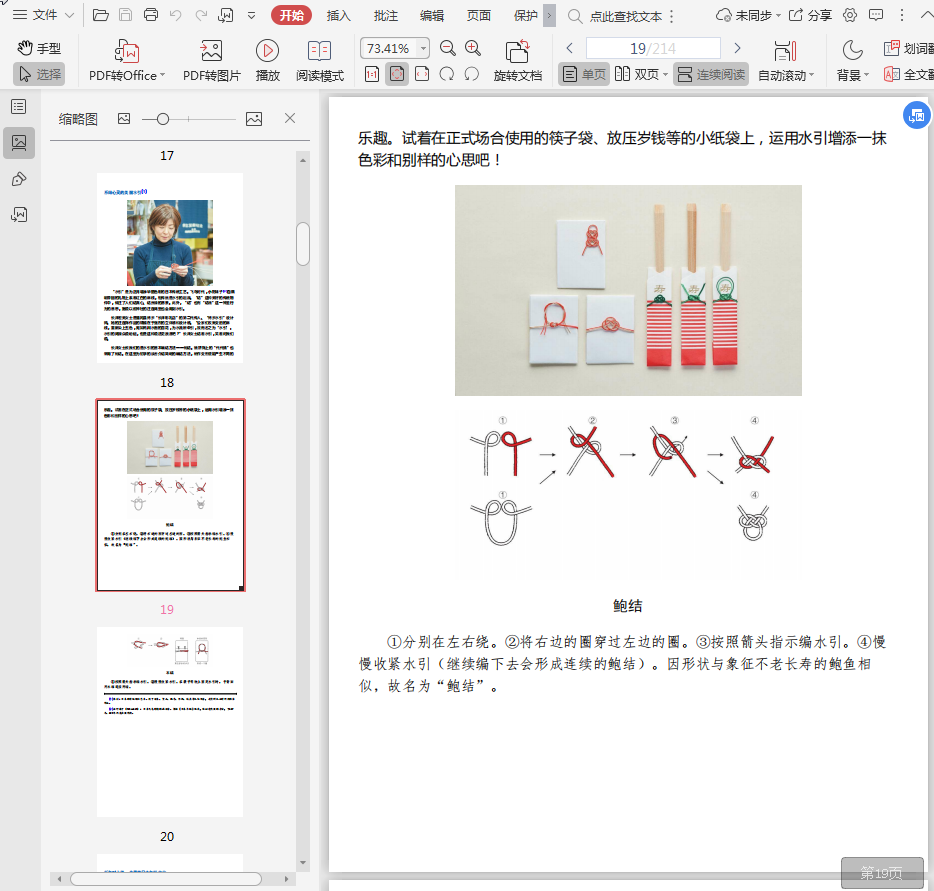Screen dimensions: 934x891
Task: Open the outline panel sidebar icon
Action: tap(19, 107)
